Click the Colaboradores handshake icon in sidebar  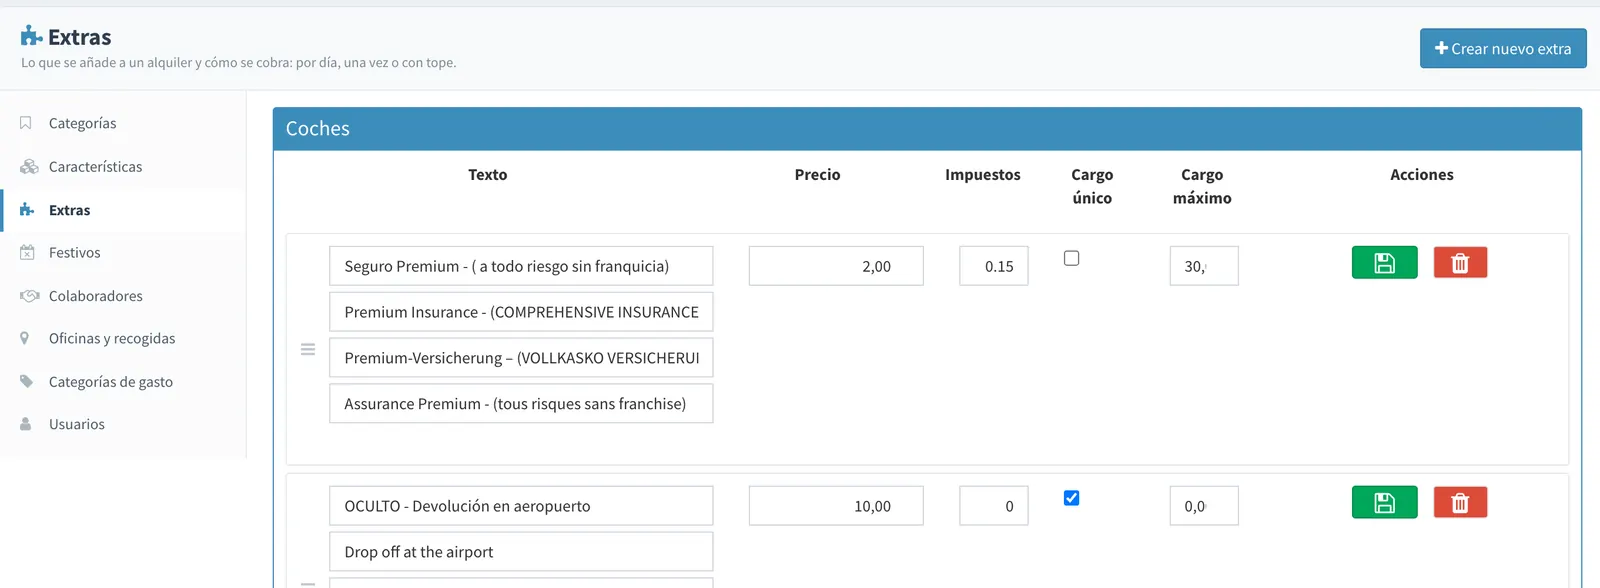[x=30, y=296]
